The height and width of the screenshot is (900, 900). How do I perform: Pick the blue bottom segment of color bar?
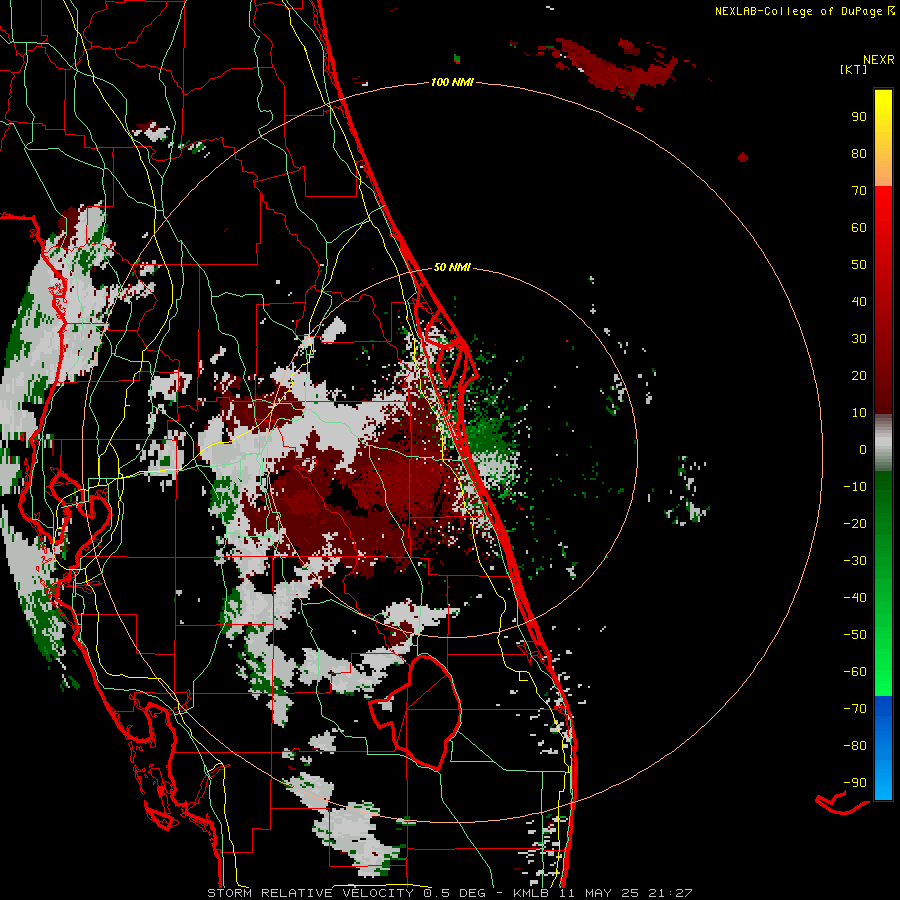(883, 748)
